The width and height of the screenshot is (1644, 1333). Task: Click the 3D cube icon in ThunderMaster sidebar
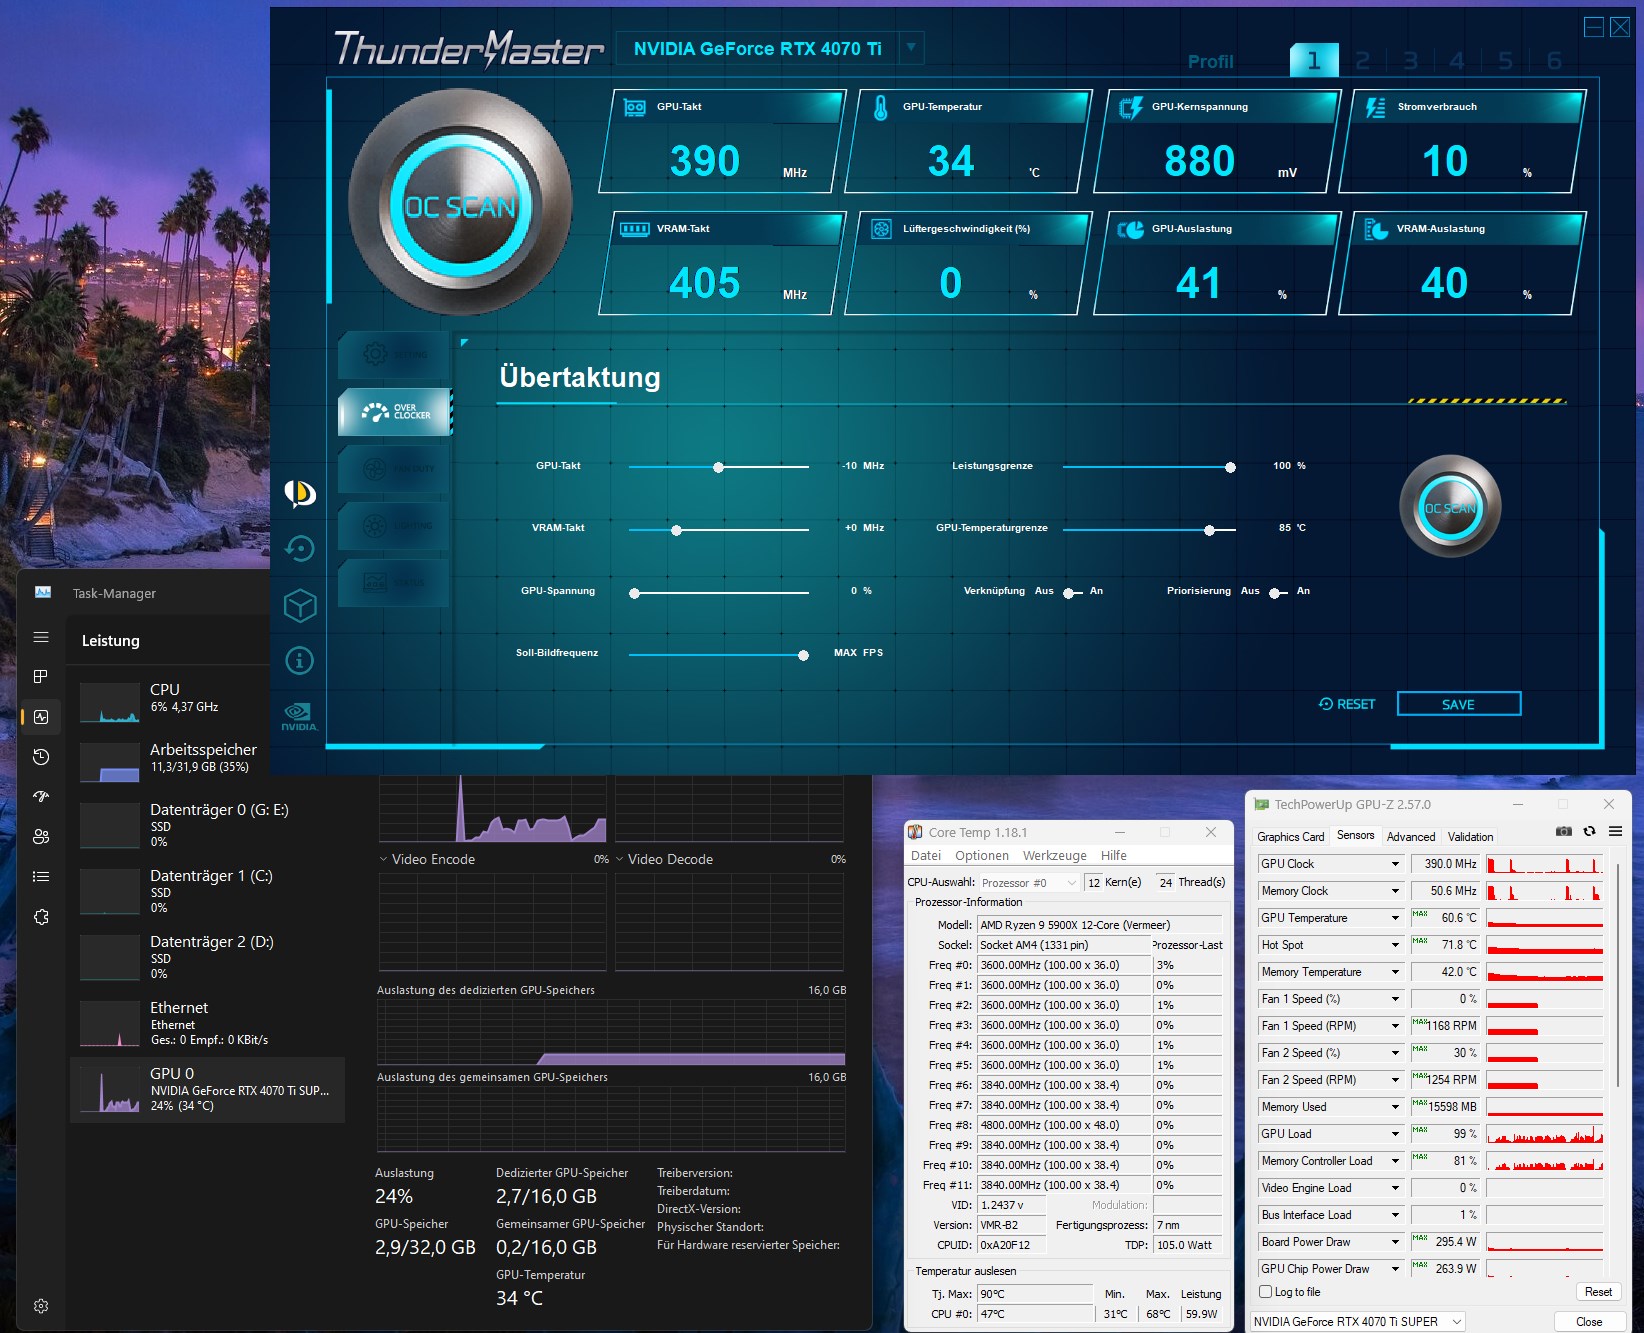tap(300, 605)
